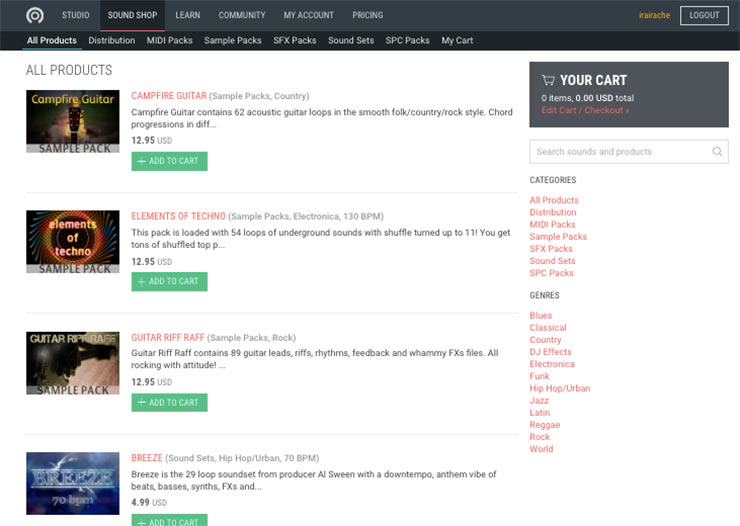740x526 pixels.
Task: Select the All Products tab
Action: (51, 41)
